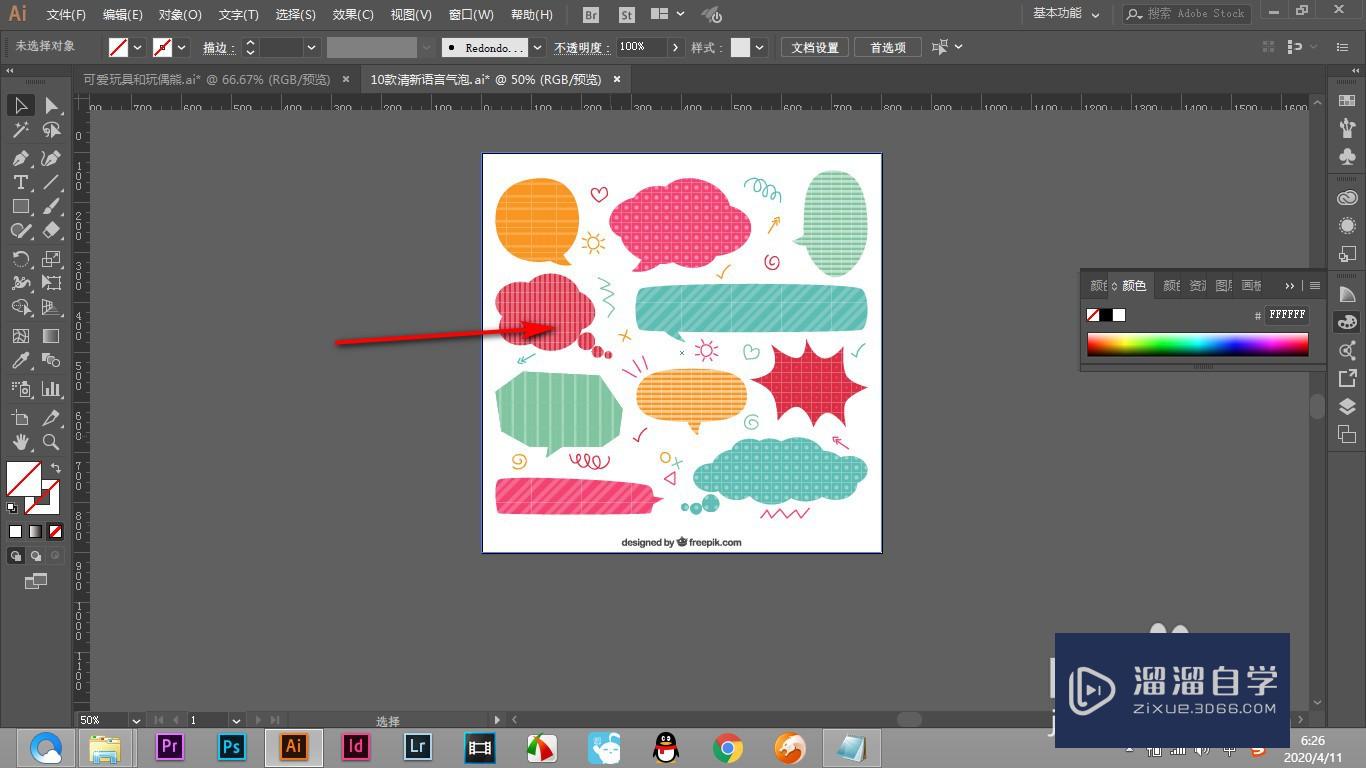Choose the Perspective Grid tool
Image resolution: width=1366 pixels, height=768 pixels.
tap(51, 307)
